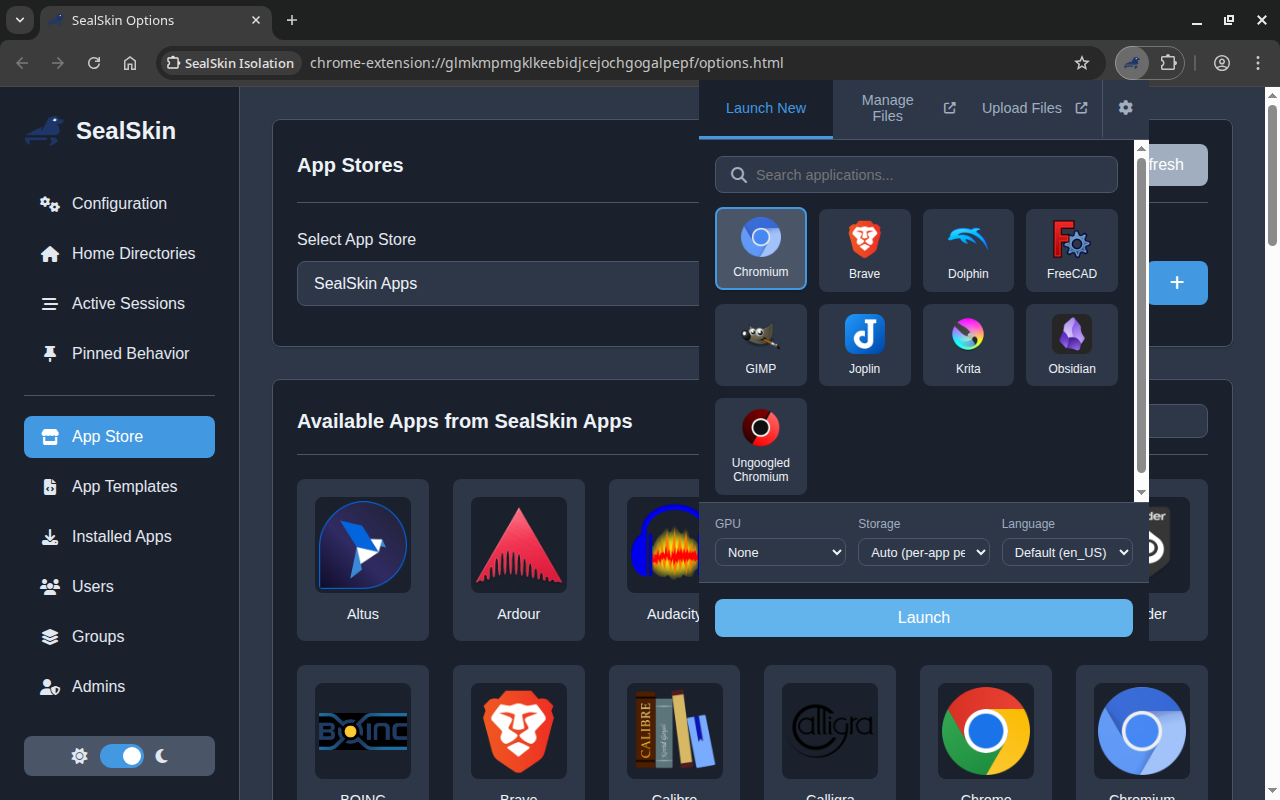Change the Language dropdown selection
1280x800 pixels.
pyautogui.click(x=1066, y=552)
